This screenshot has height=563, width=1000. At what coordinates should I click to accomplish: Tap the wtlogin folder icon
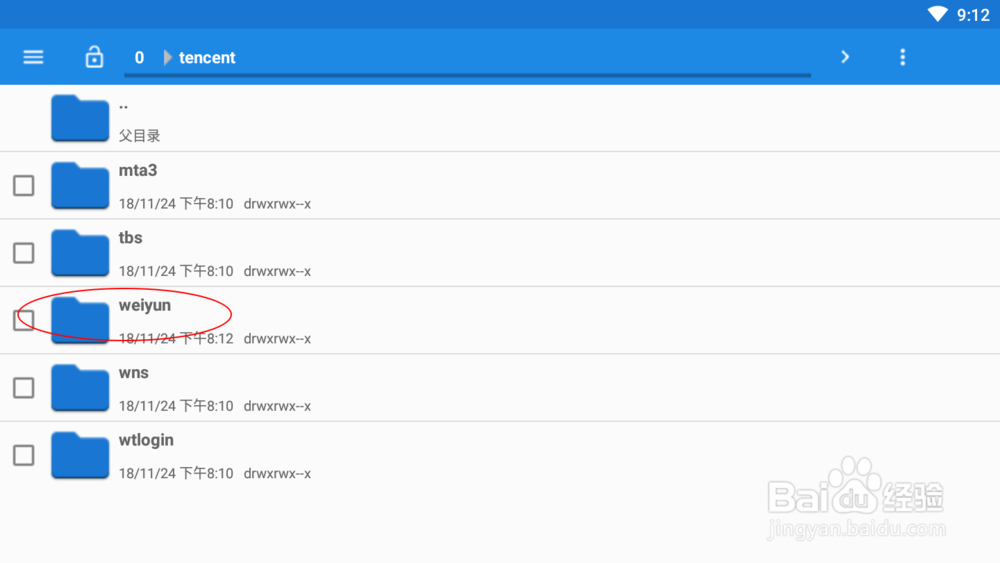point(80,455)
